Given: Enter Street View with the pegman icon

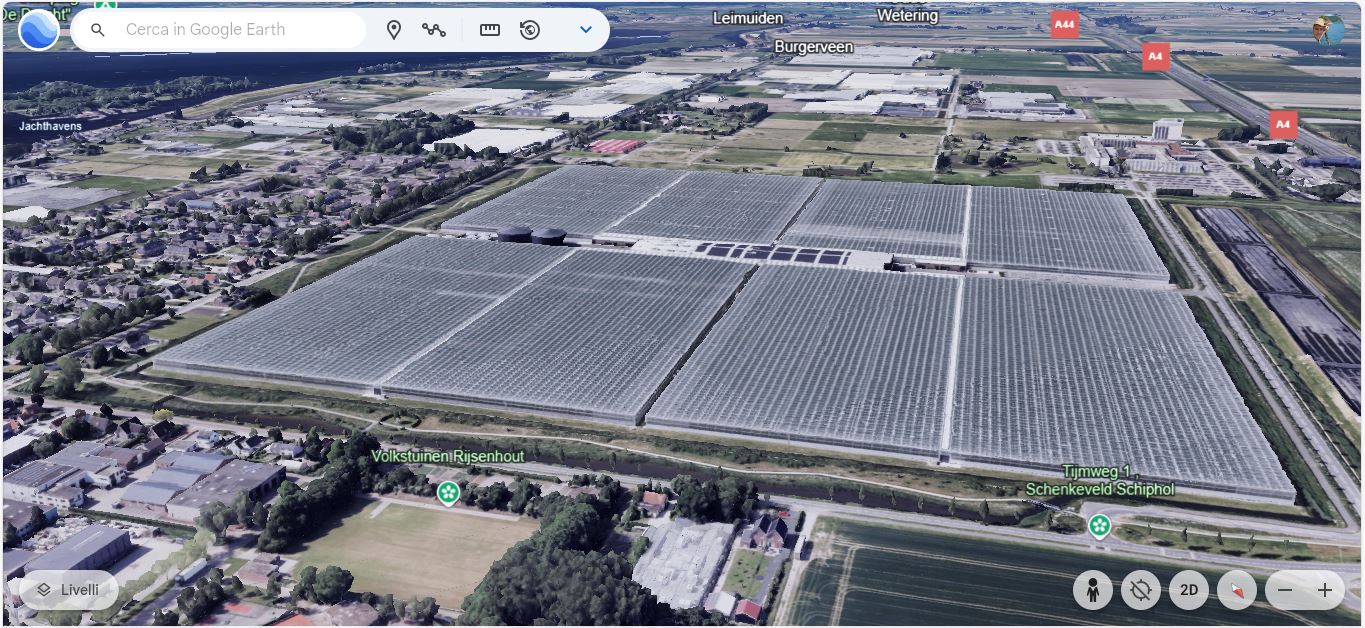Looking at the screenshot, I should click(1093, 590).
